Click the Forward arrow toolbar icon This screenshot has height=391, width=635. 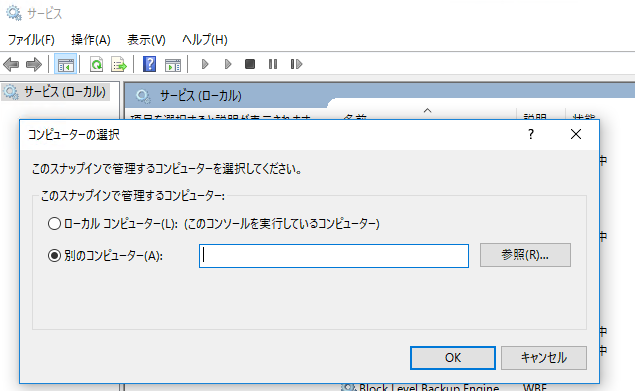[x=34, y=64]
